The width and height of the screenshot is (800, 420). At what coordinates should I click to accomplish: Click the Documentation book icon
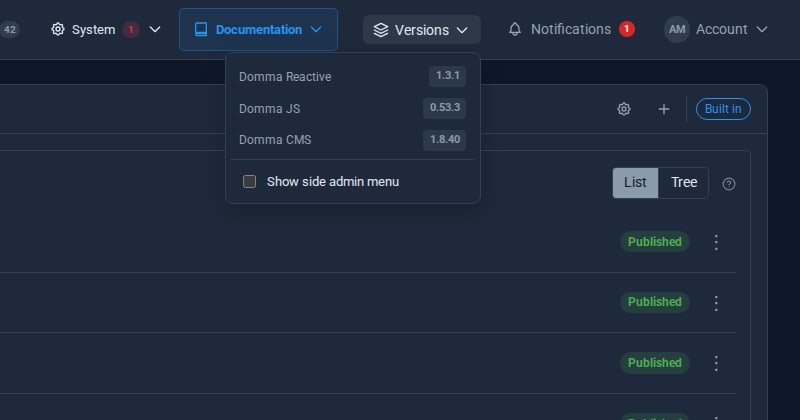coord(201,30)
